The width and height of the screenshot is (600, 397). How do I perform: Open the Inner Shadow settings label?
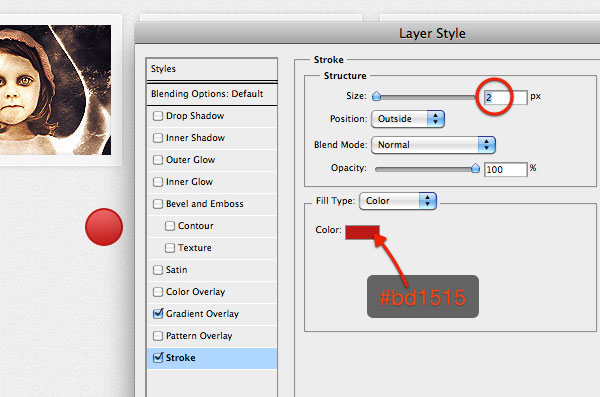196,138
